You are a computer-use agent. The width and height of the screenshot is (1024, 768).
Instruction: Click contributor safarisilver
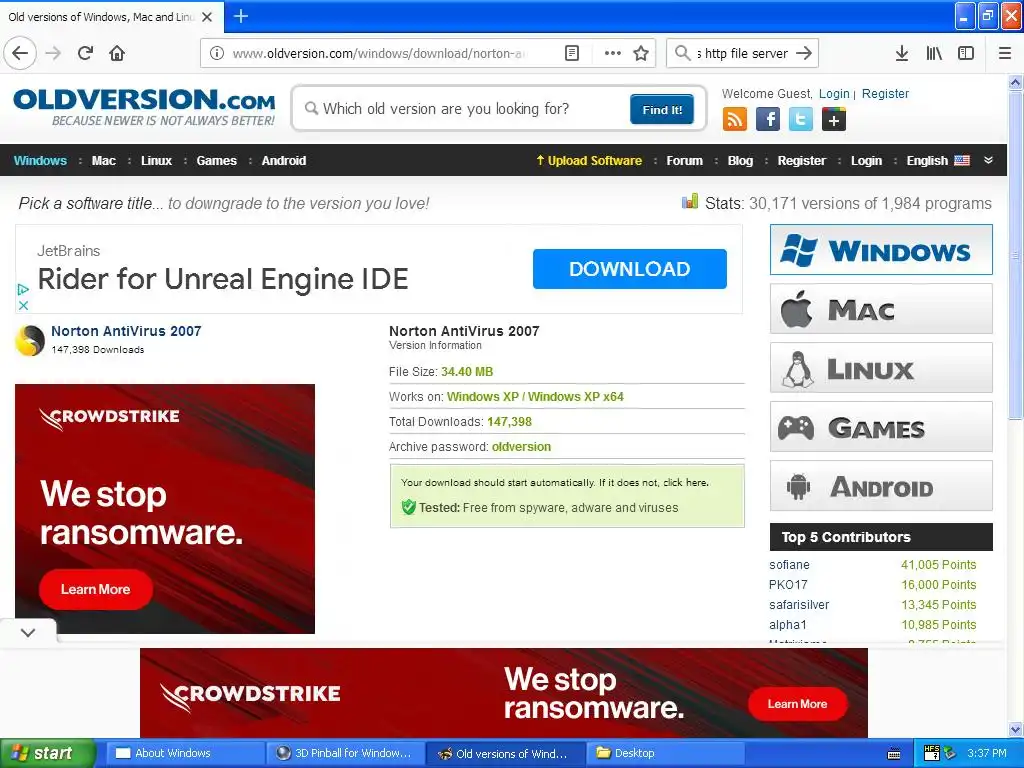(x=799, y=605)
